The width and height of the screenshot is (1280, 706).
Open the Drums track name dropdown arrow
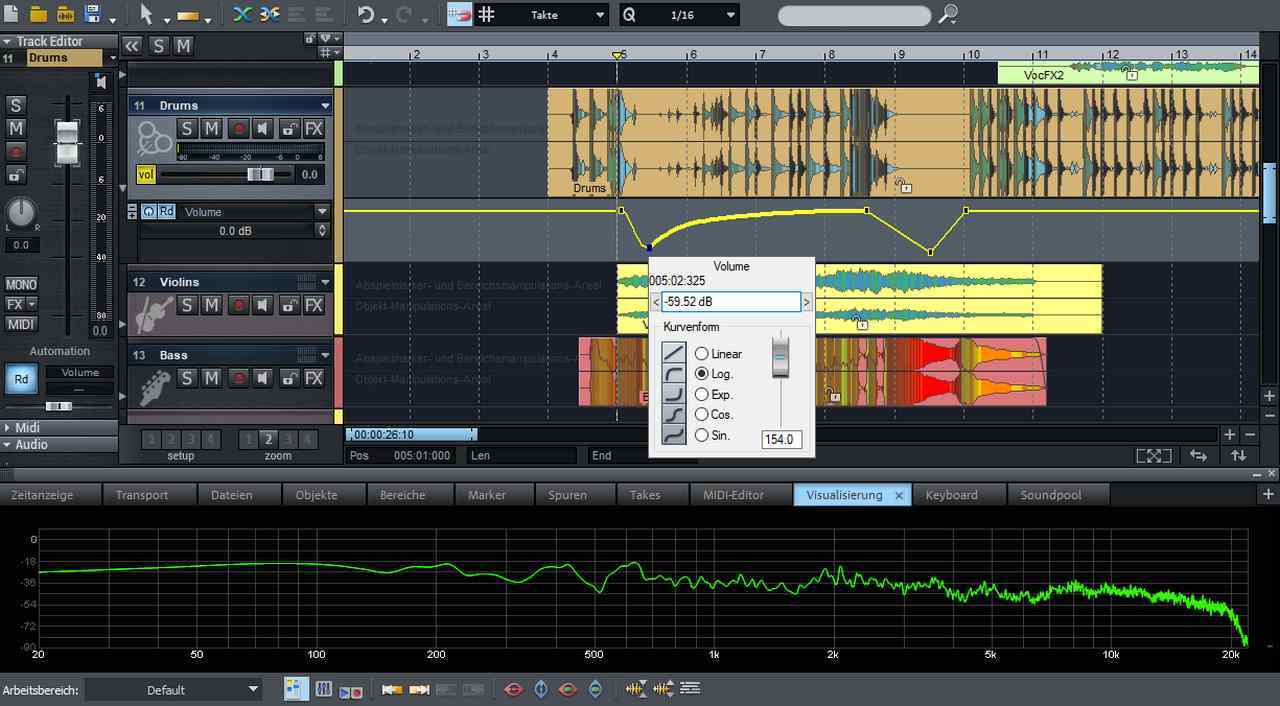325,105
